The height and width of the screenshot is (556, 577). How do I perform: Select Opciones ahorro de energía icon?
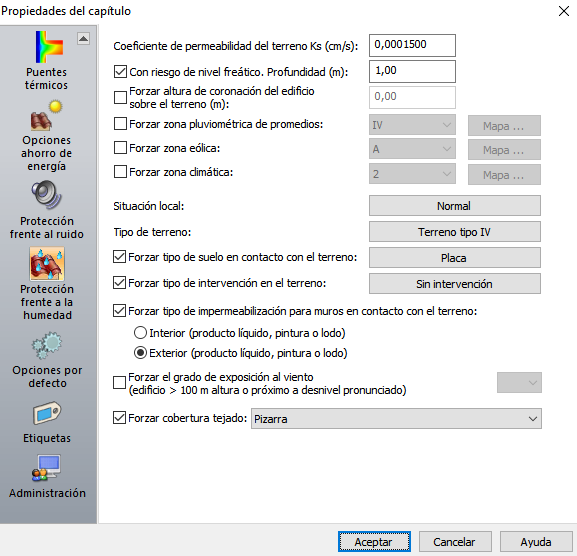[x=47, y=116]
